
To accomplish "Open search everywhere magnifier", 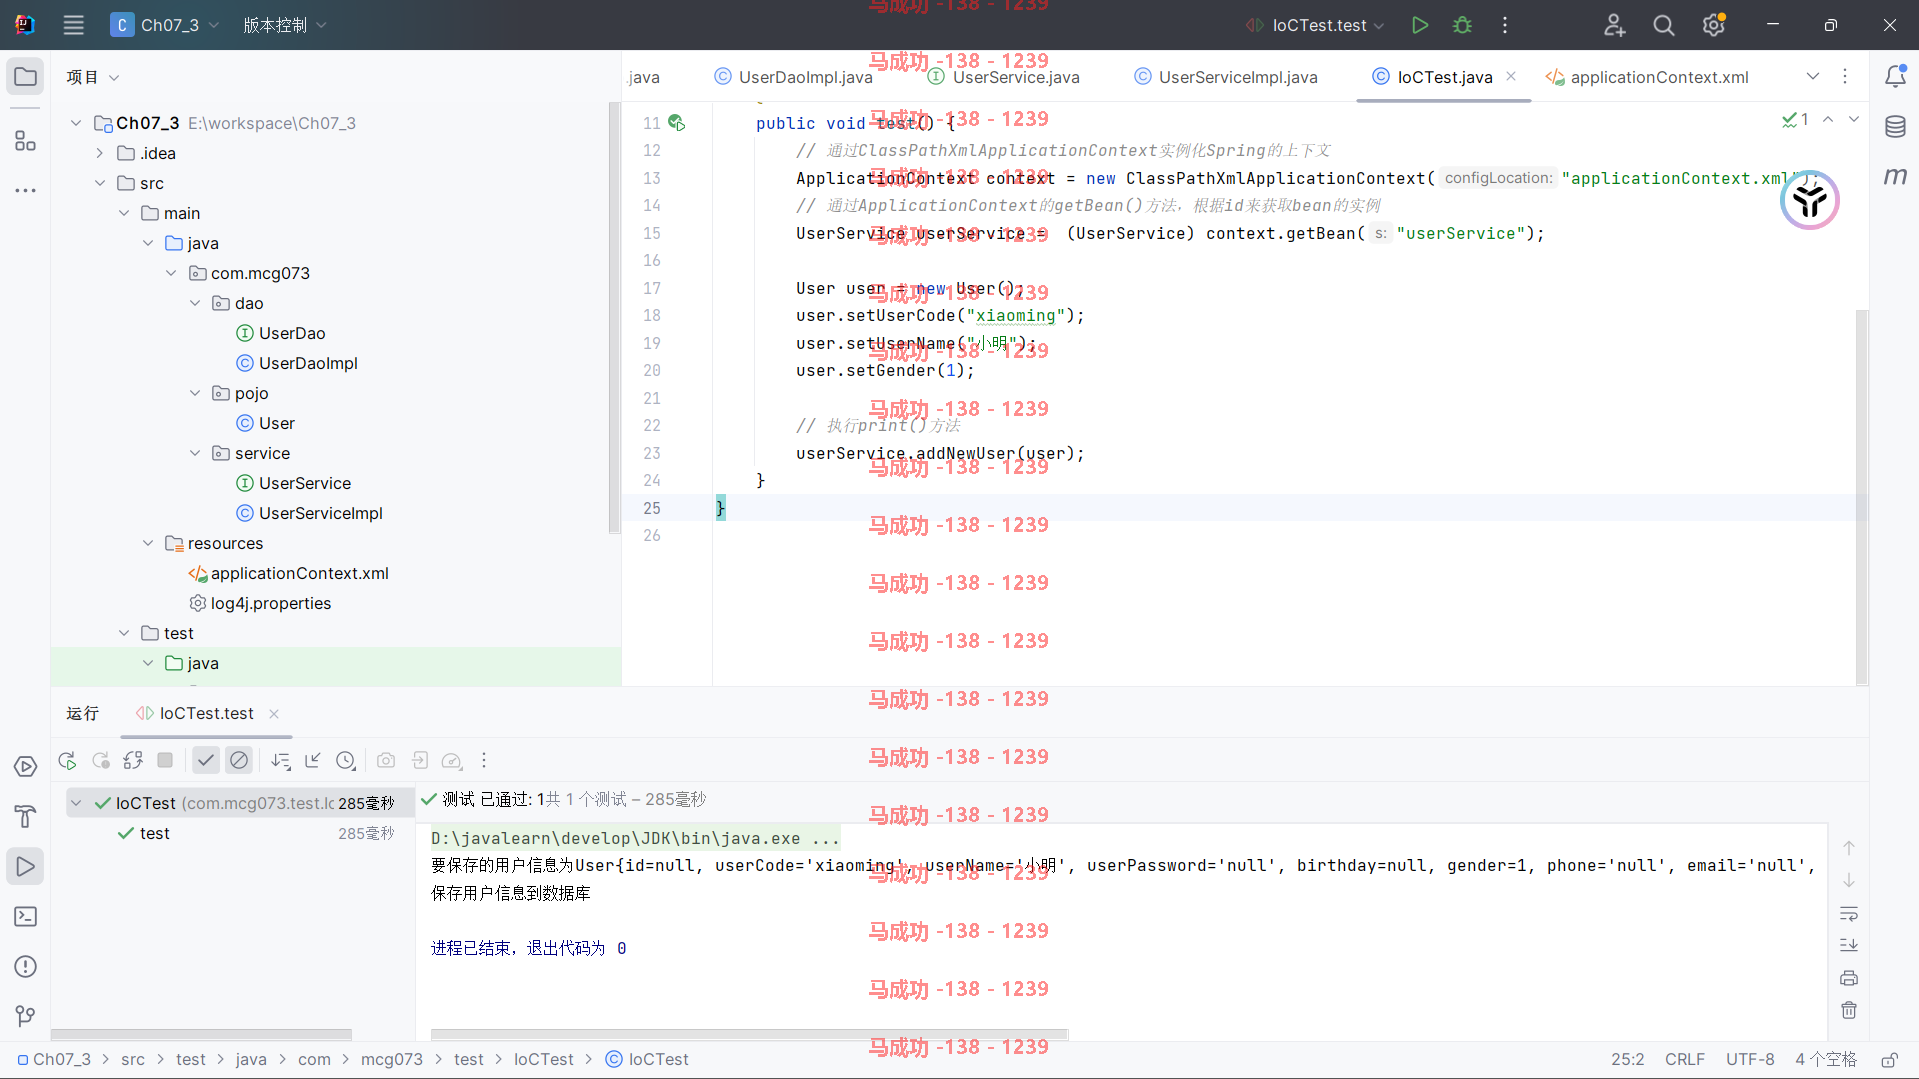I will tap(1664, 25).
